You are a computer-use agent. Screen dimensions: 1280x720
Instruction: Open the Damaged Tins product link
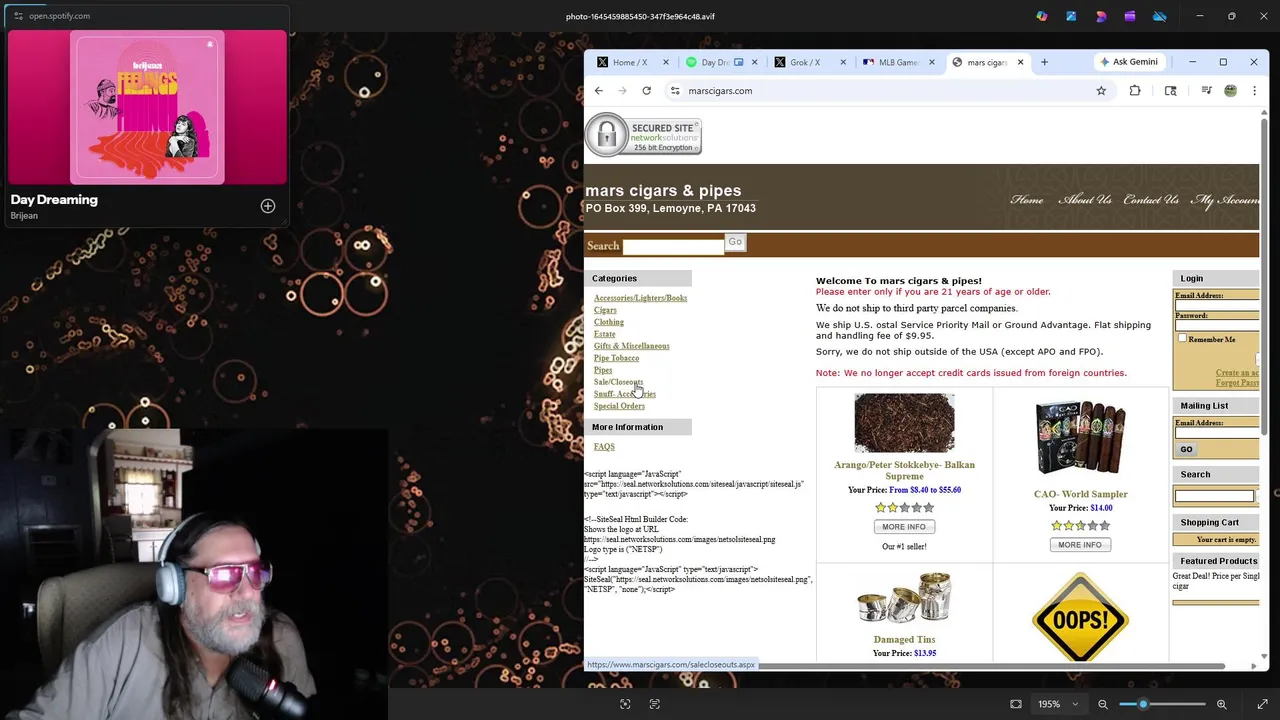pos(904,640)
